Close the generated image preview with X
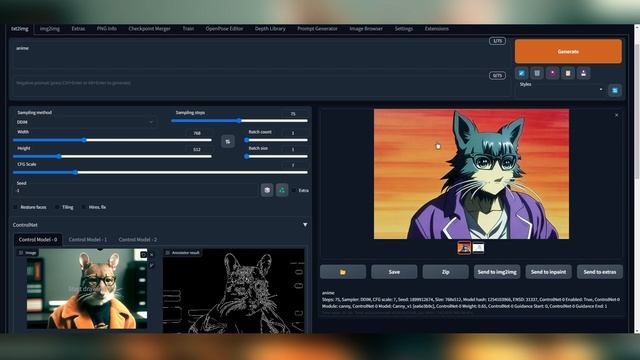This screenshot has width=640, height=360. click(x=616, y=115)
